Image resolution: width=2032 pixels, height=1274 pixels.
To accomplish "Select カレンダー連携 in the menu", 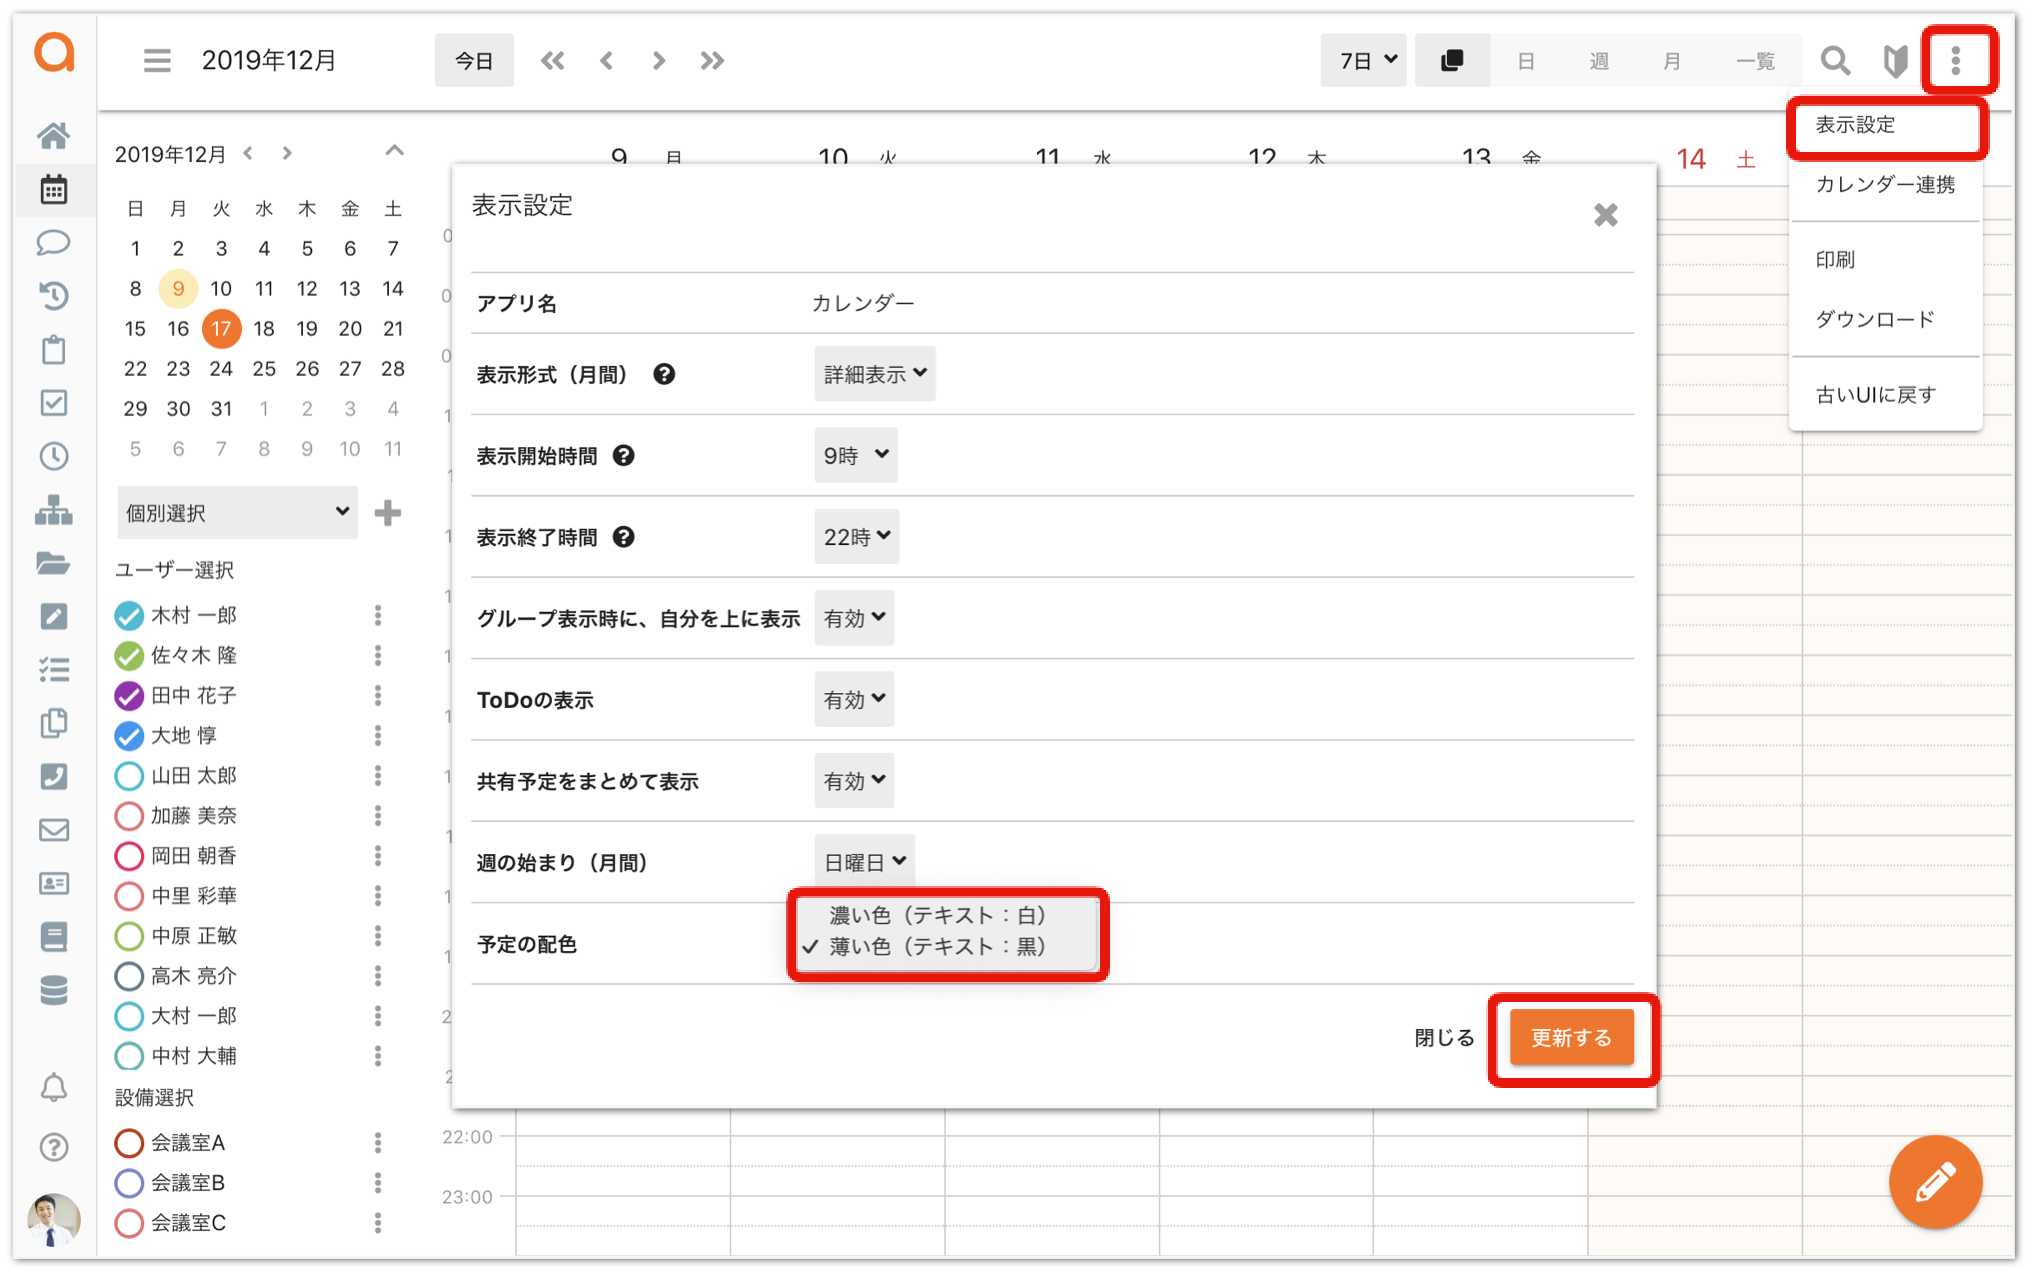I will tap(1886, 185).
